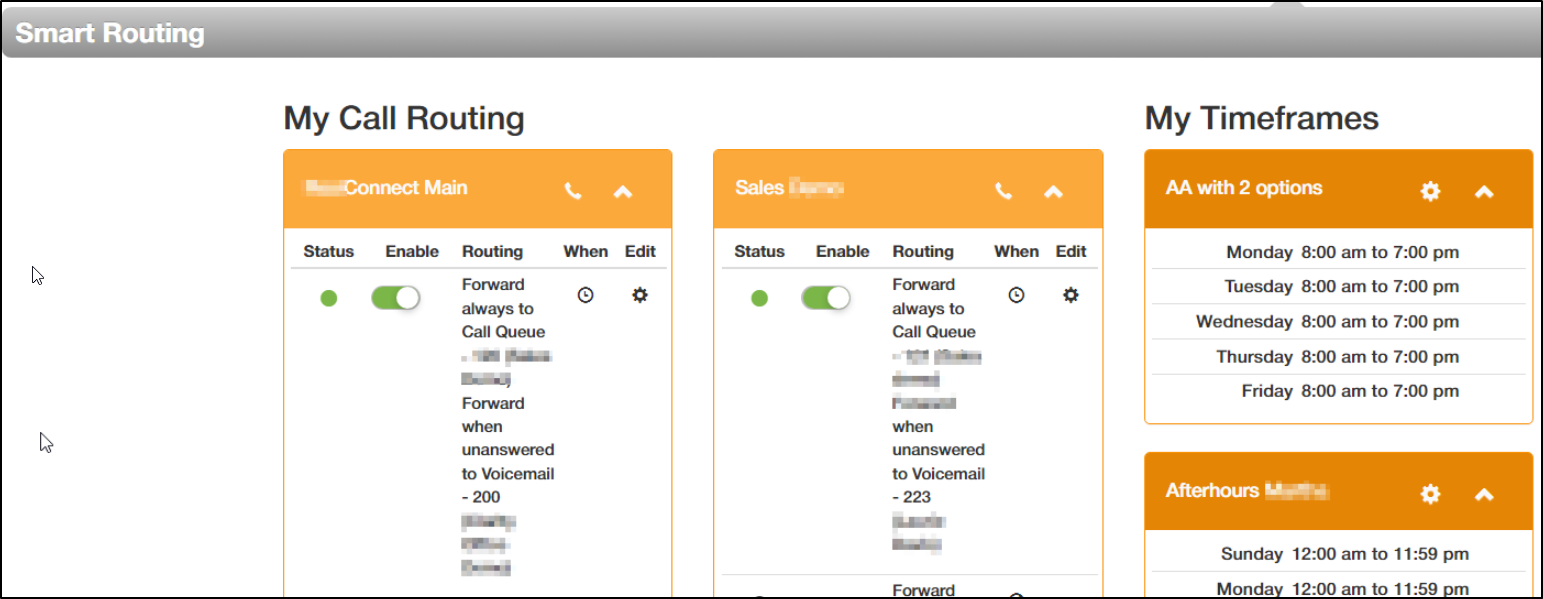
Task: Select the Monday 8:00 am to 7:00 pm row
Action: 1339,252
